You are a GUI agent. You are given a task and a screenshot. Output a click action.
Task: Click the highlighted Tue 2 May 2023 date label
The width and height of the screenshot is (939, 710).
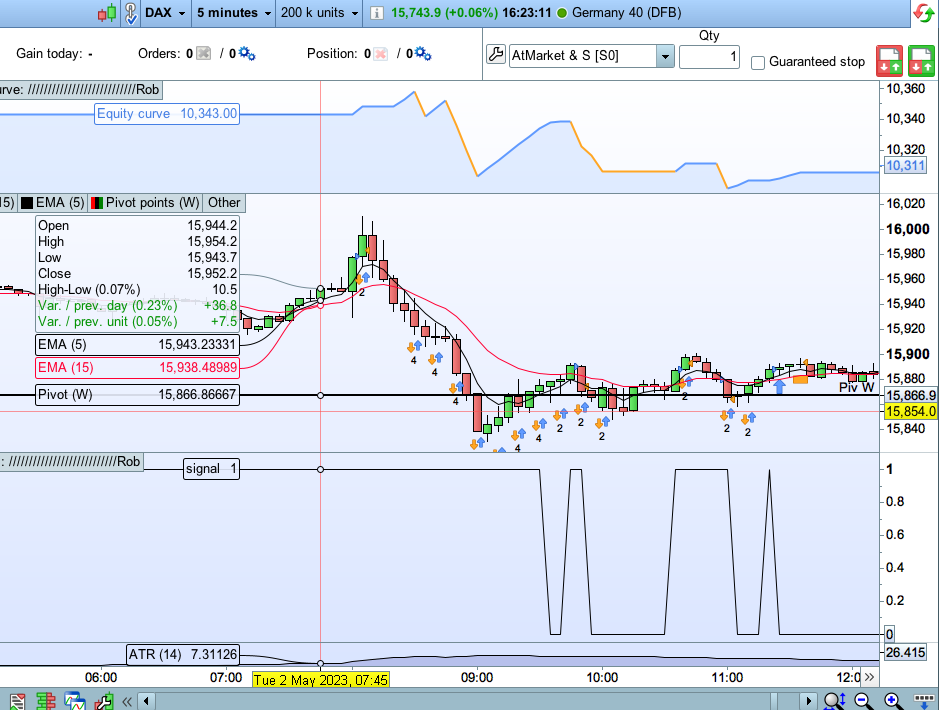pyautogui.click(x=321, y=679)
